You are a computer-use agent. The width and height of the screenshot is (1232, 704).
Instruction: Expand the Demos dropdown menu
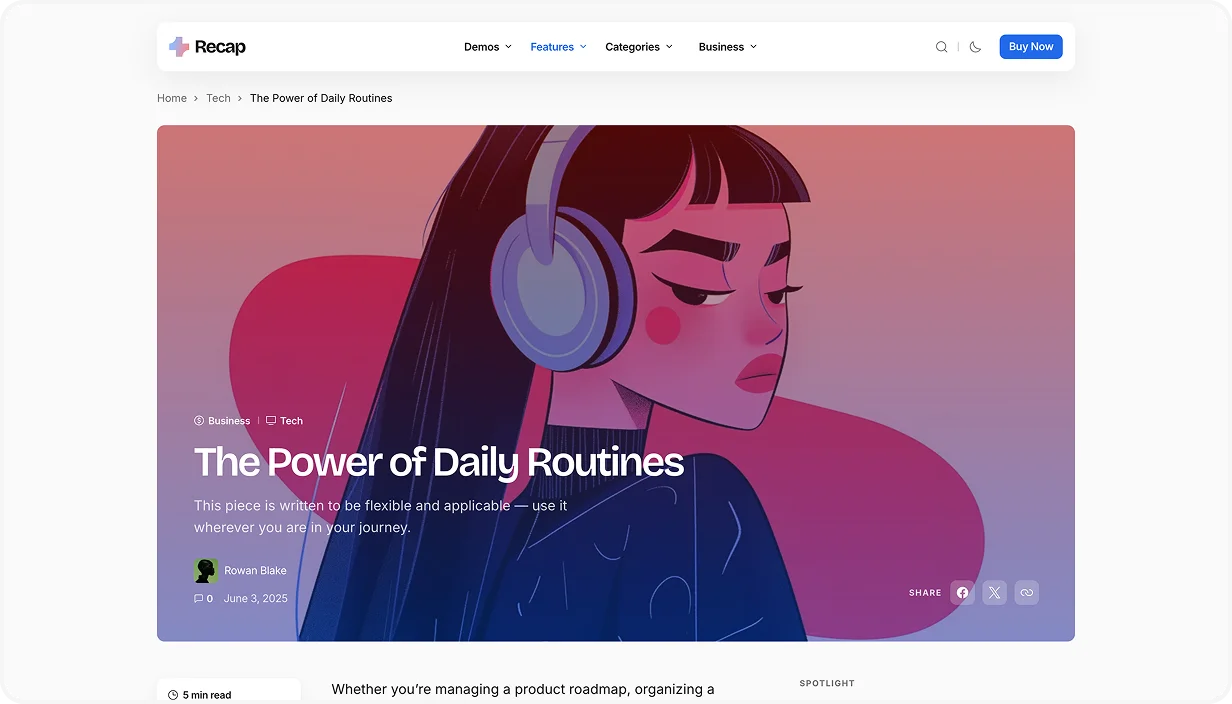click(487, 47)
